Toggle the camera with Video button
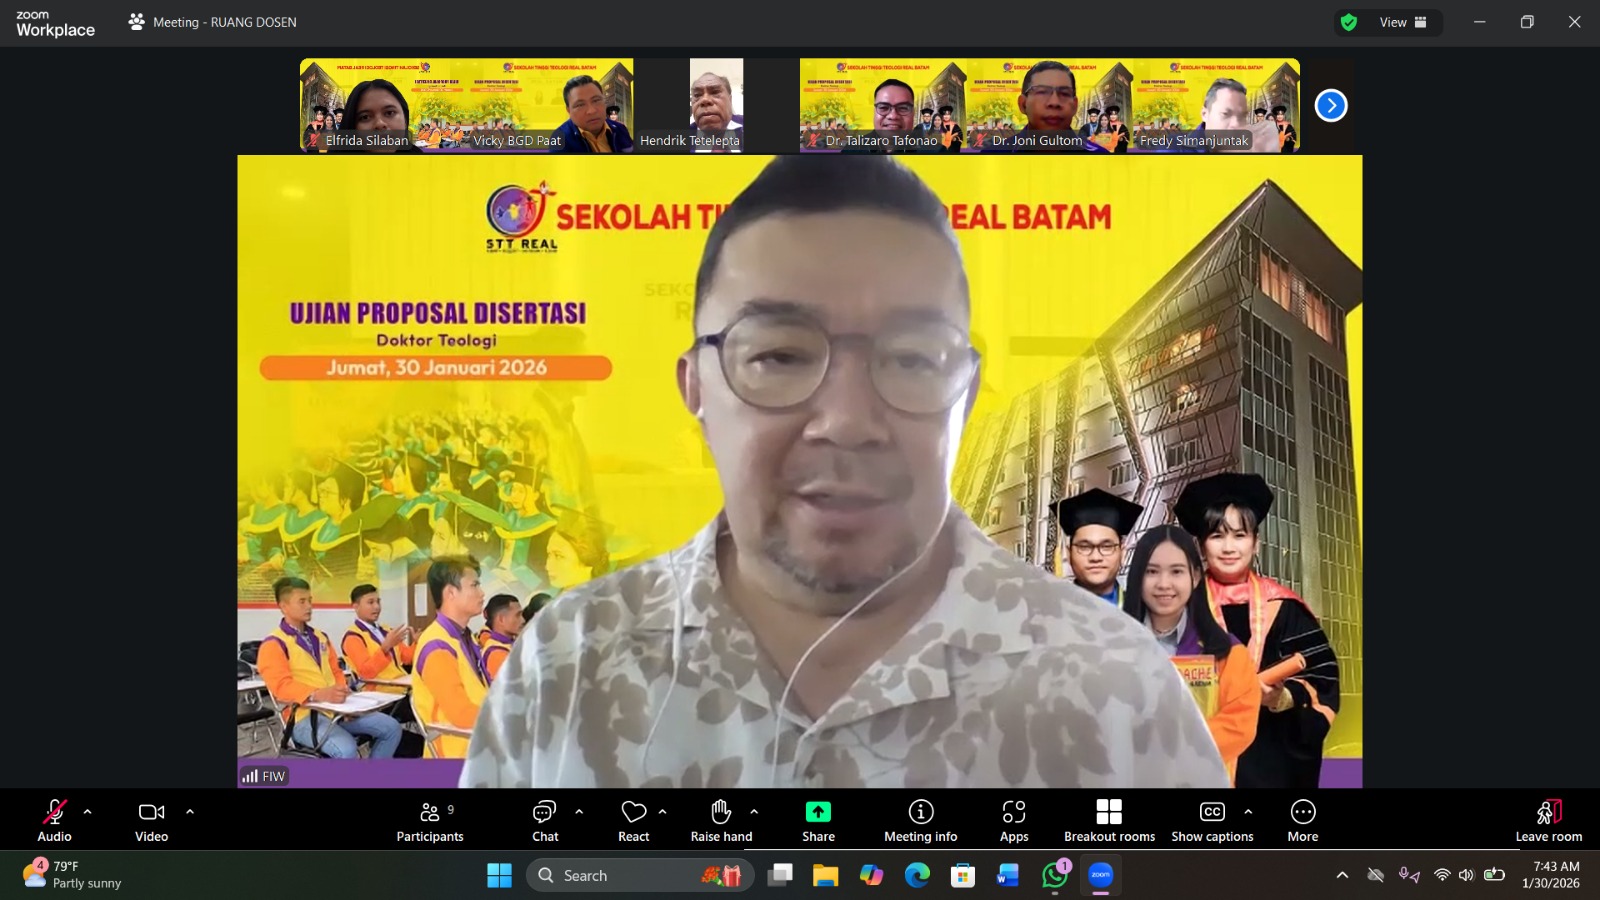Screen dimensions: 1600x900 click(152, 820)
